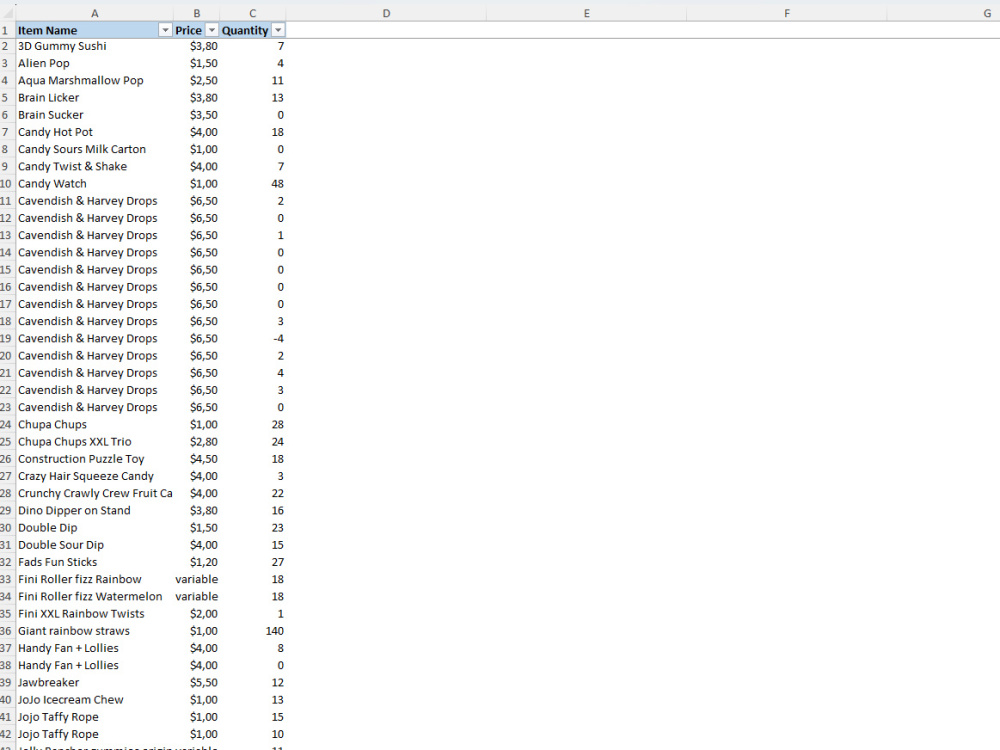Select column F header
The image size is (1000, 750).
(786, 13)
